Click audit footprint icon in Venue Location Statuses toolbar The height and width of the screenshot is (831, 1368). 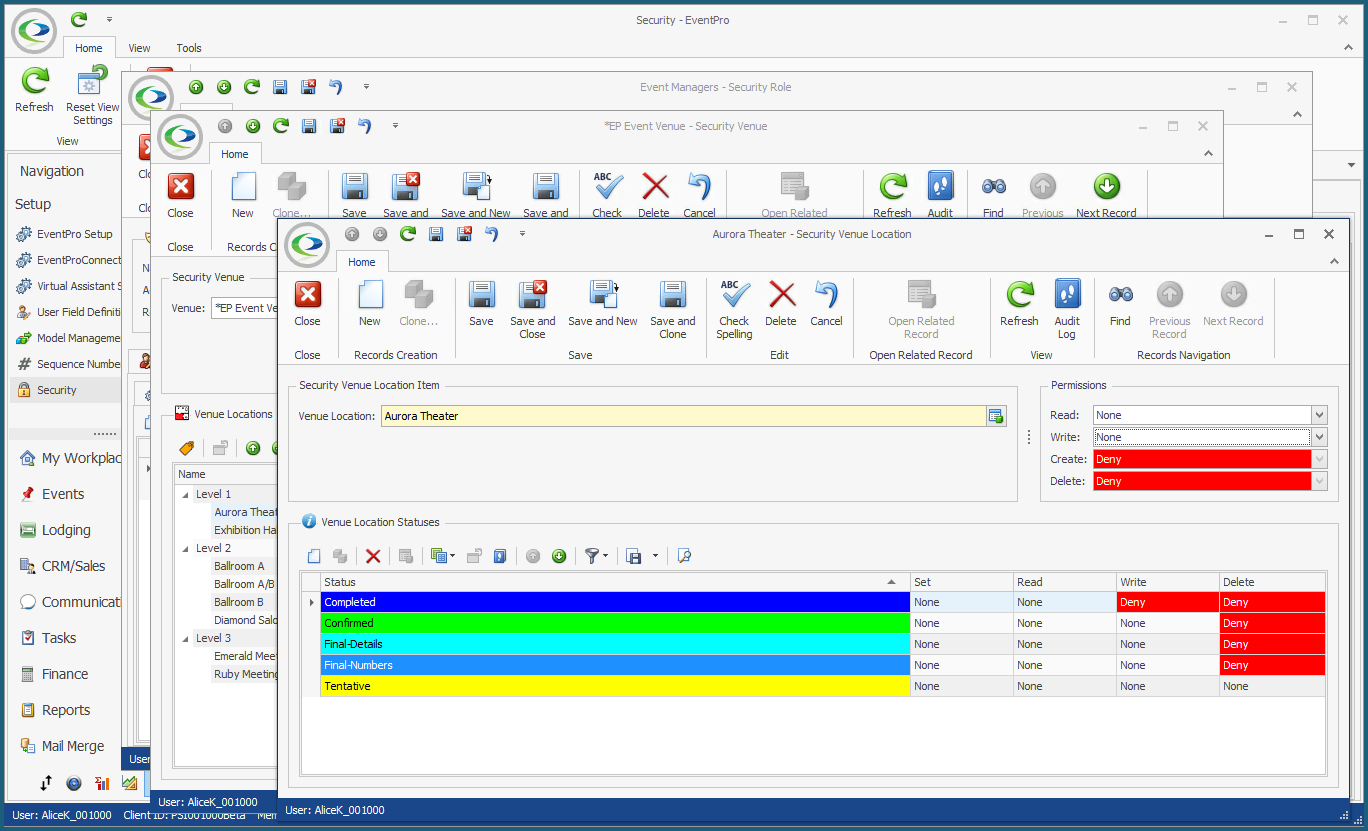click(x=500, y=556)
